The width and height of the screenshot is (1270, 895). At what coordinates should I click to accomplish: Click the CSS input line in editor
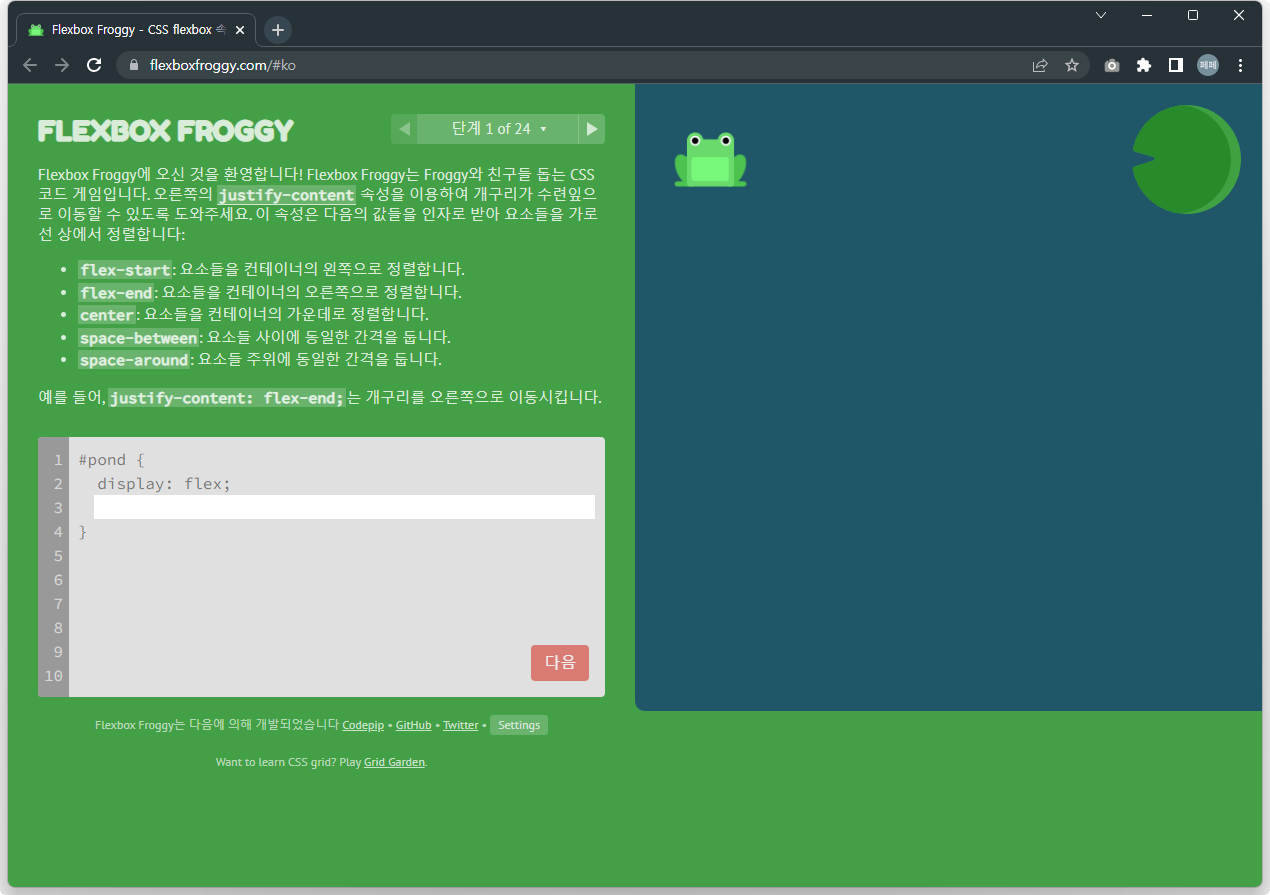pos(344,507)
